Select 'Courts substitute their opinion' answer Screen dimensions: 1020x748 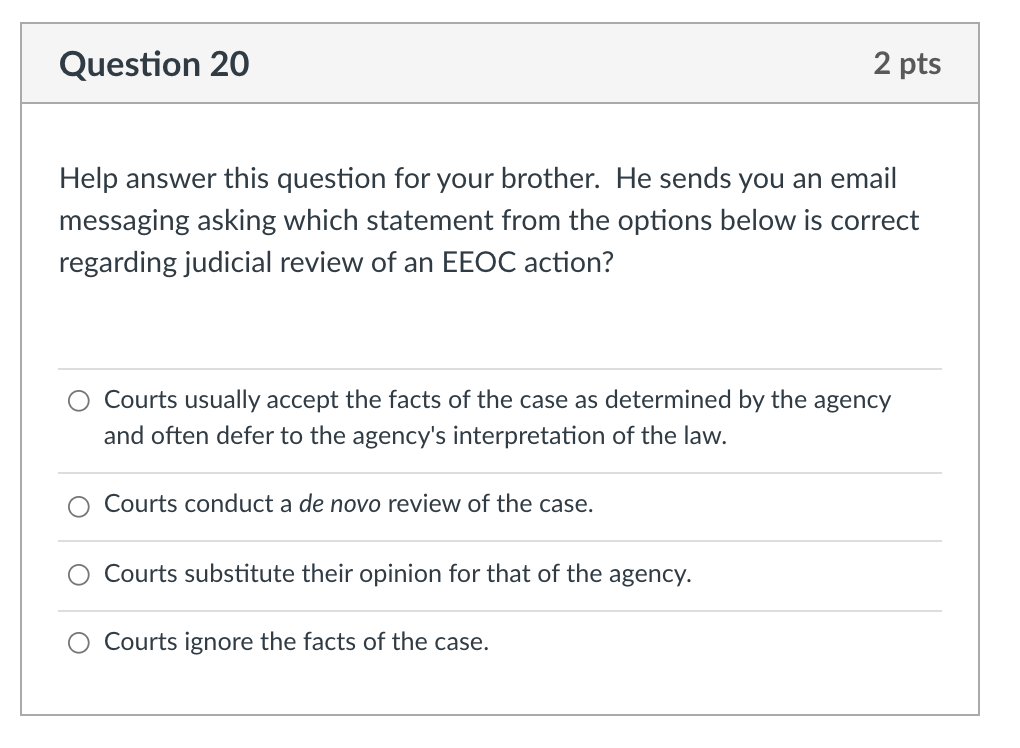pyautogui.click(x=78, y=573)
